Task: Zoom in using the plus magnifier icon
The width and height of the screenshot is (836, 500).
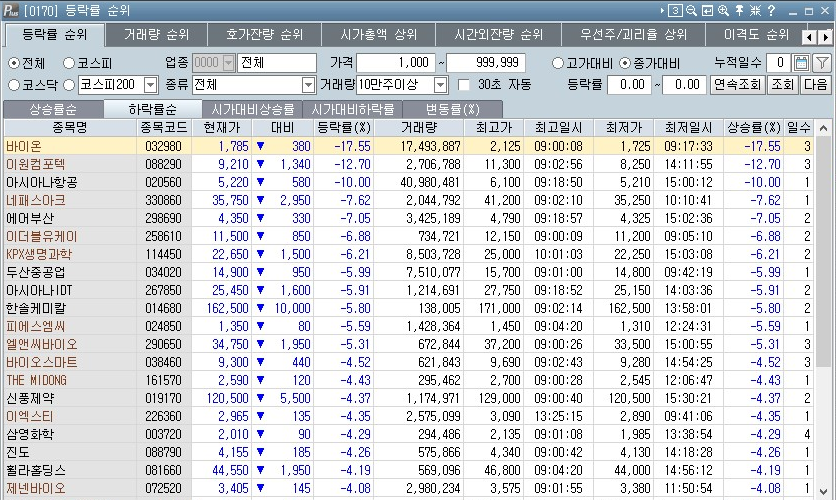Action: point(724,10)
